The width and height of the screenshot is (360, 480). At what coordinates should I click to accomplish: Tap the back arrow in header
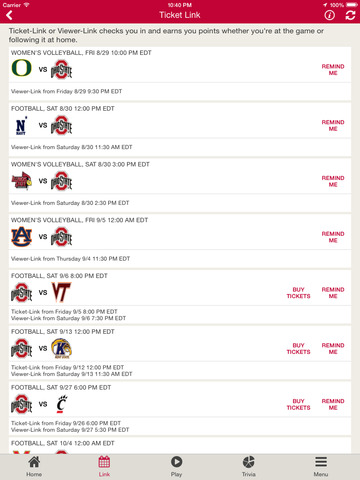coord(9,15)
